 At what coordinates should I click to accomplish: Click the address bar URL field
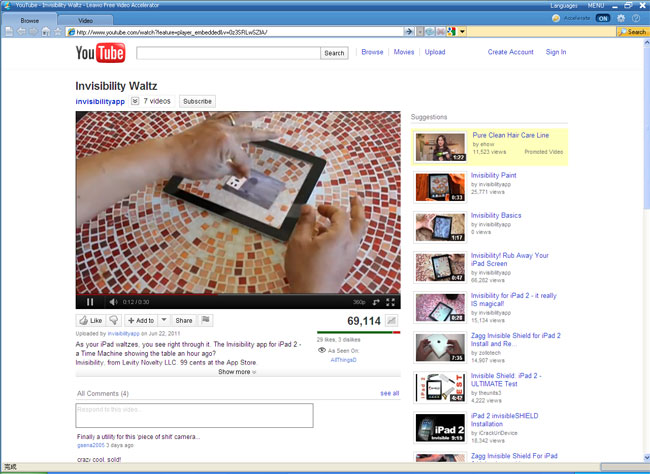235,32
